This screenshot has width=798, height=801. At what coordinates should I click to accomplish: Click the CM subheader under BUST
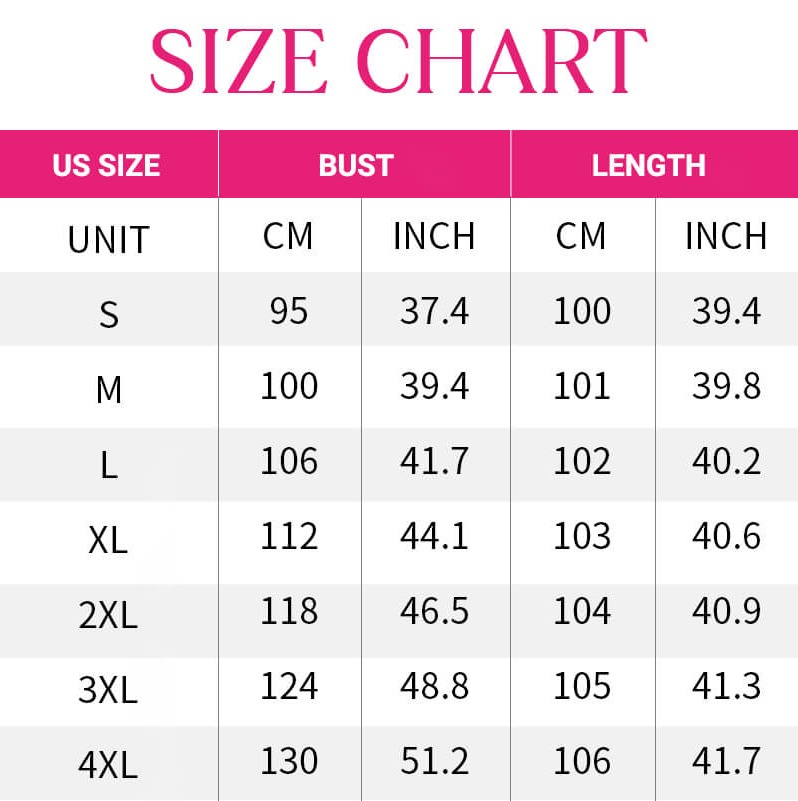288,237
